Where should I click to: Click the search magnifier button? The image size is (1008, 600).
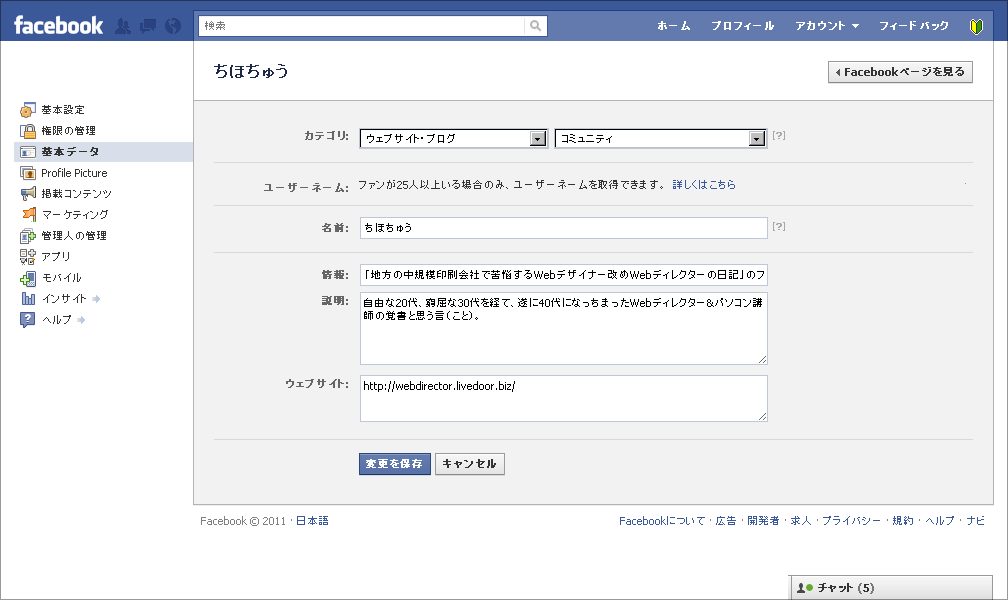535,26
